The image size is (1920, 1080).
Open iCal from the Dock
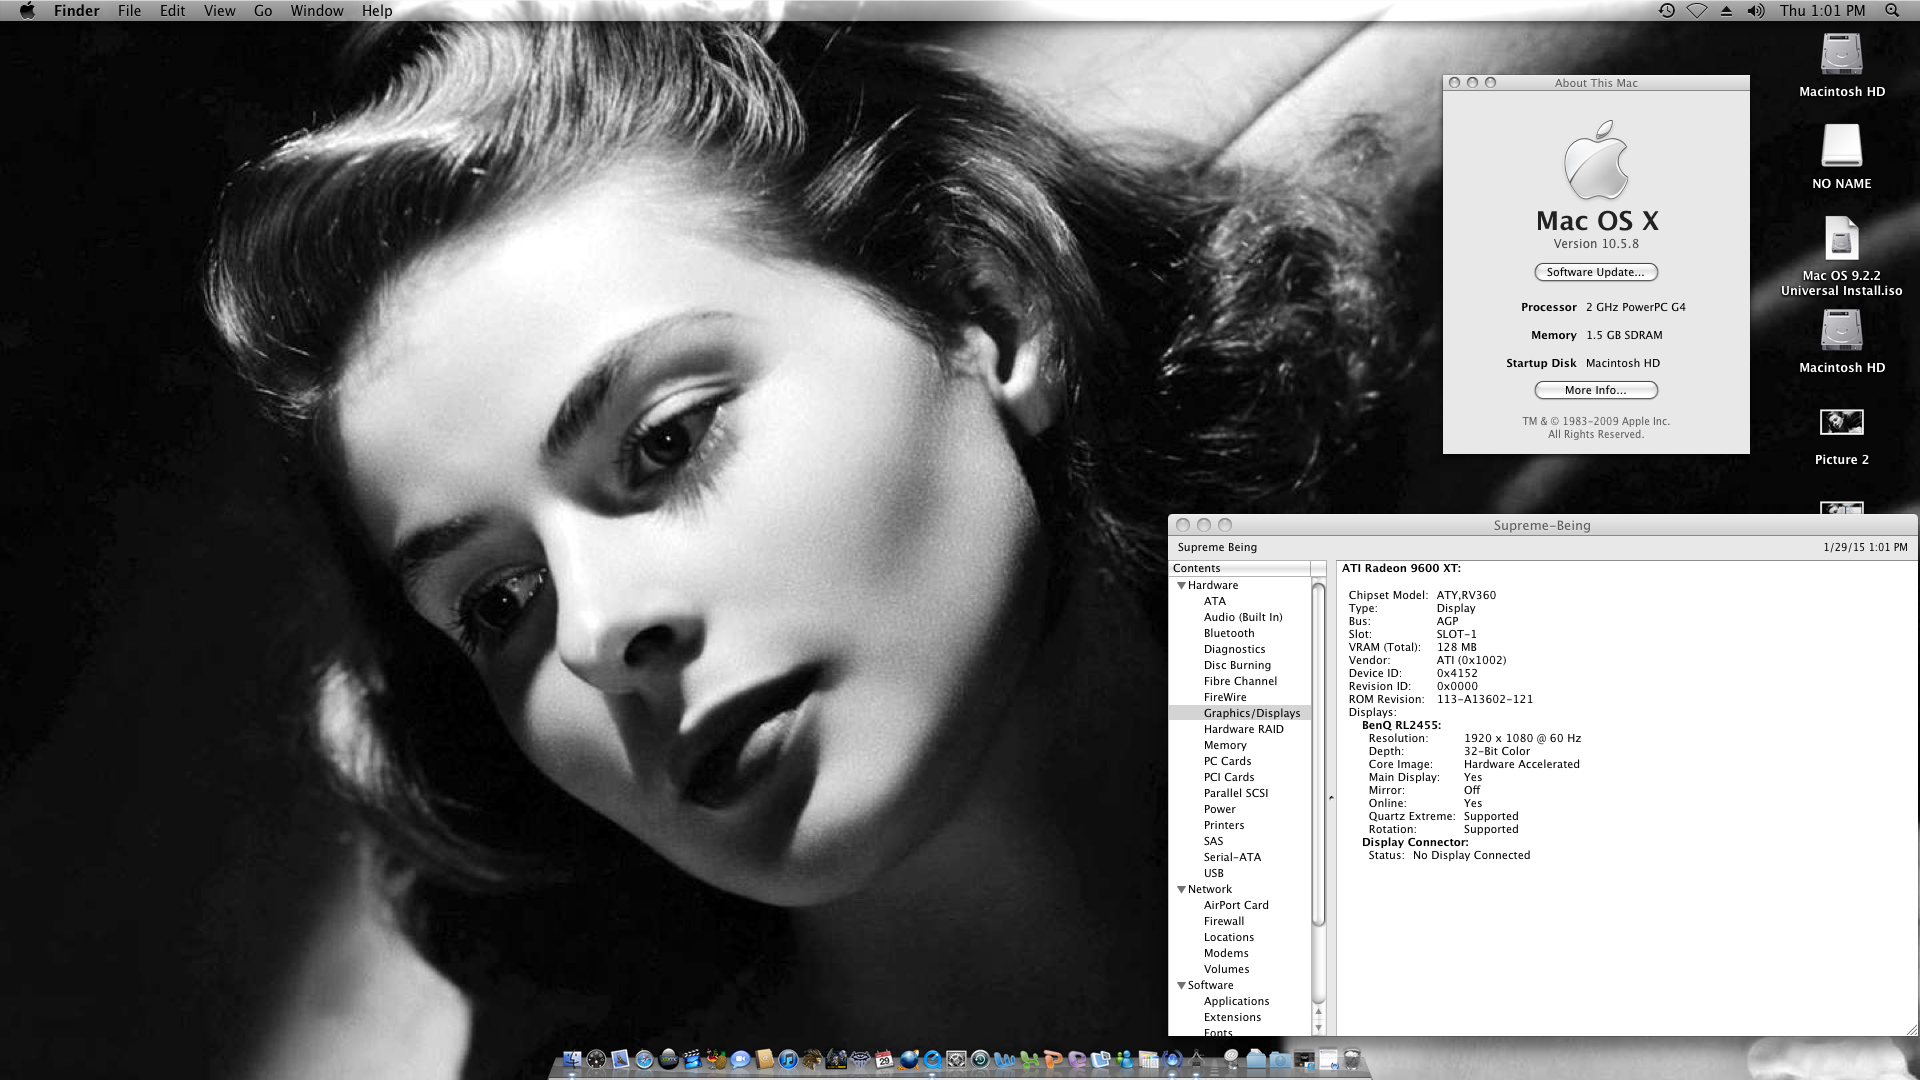tap(884, 1060)
